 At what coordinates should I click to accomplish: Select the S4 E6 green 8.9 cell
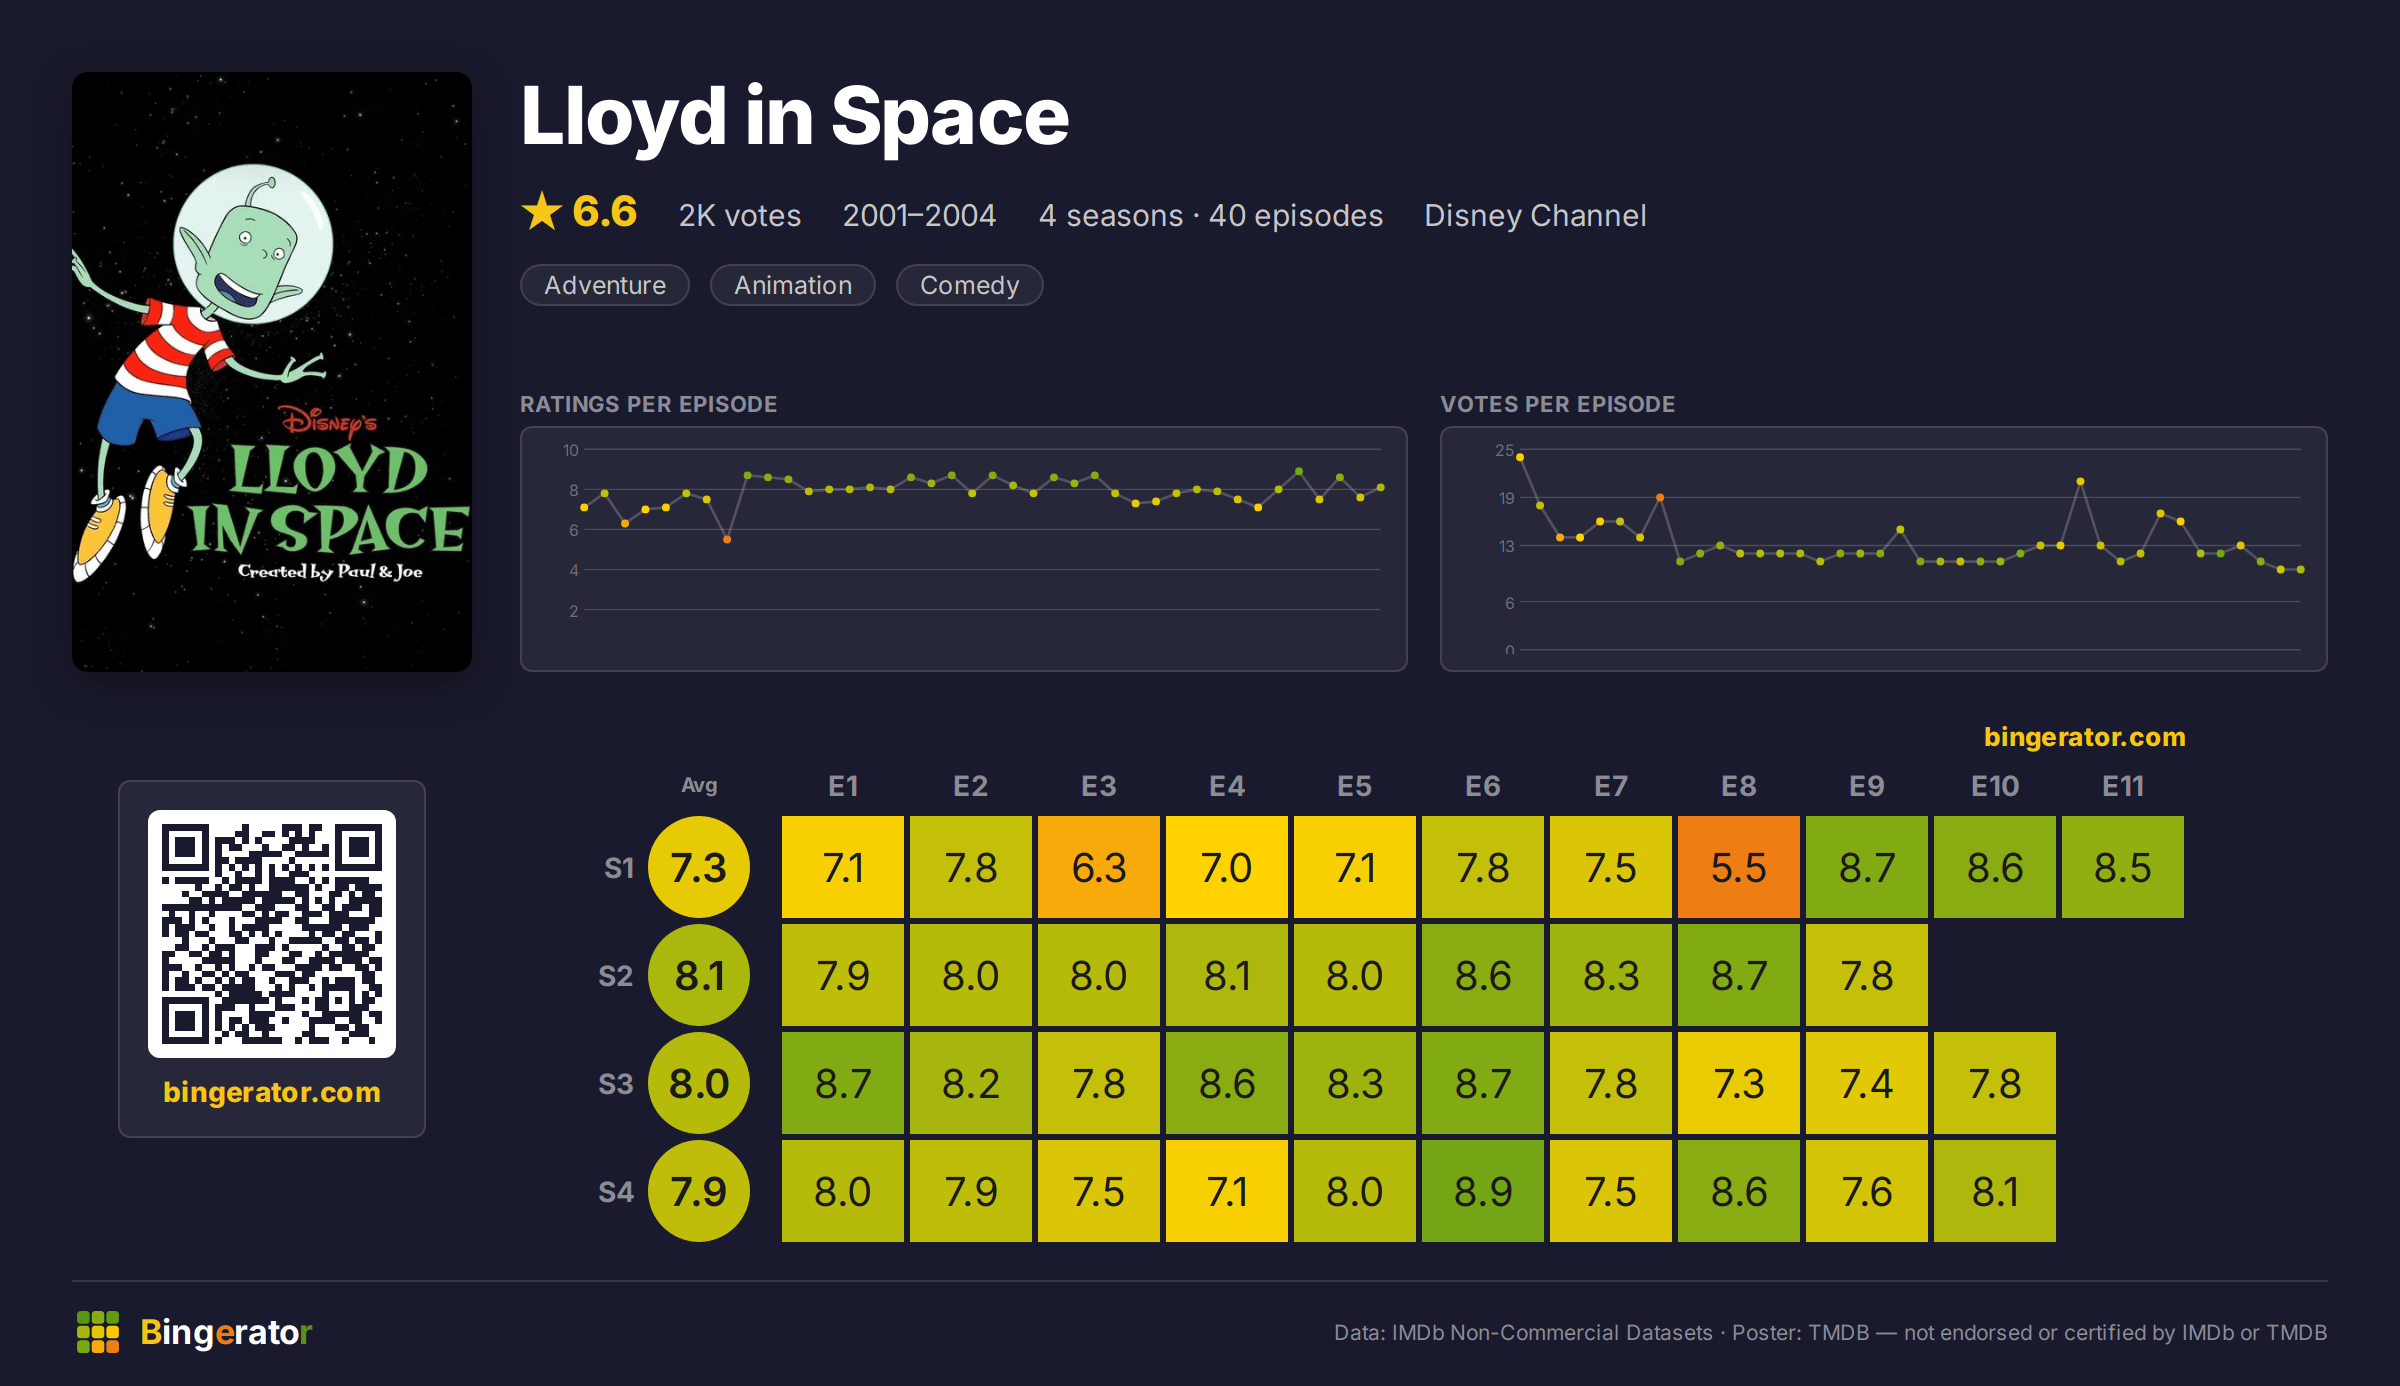pyautogui.click(x=1483, y=1191)
